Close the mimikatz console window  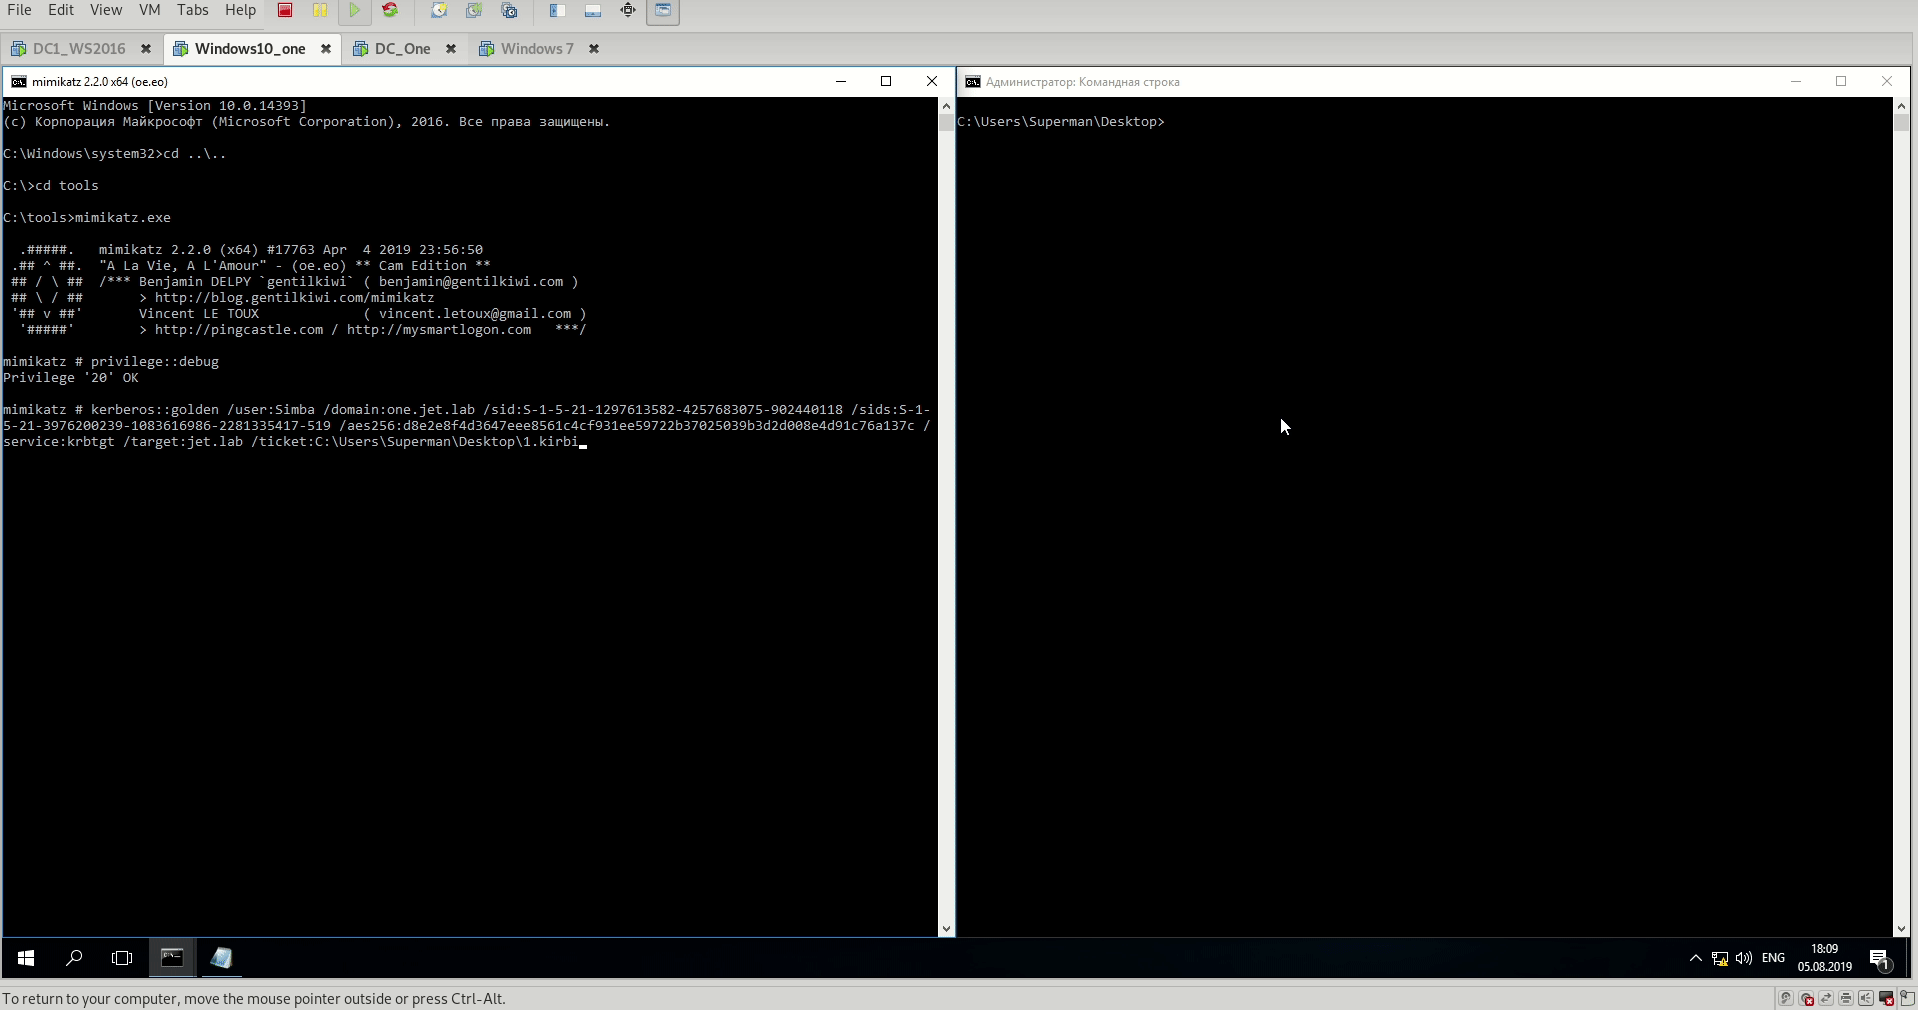[932, 82]
